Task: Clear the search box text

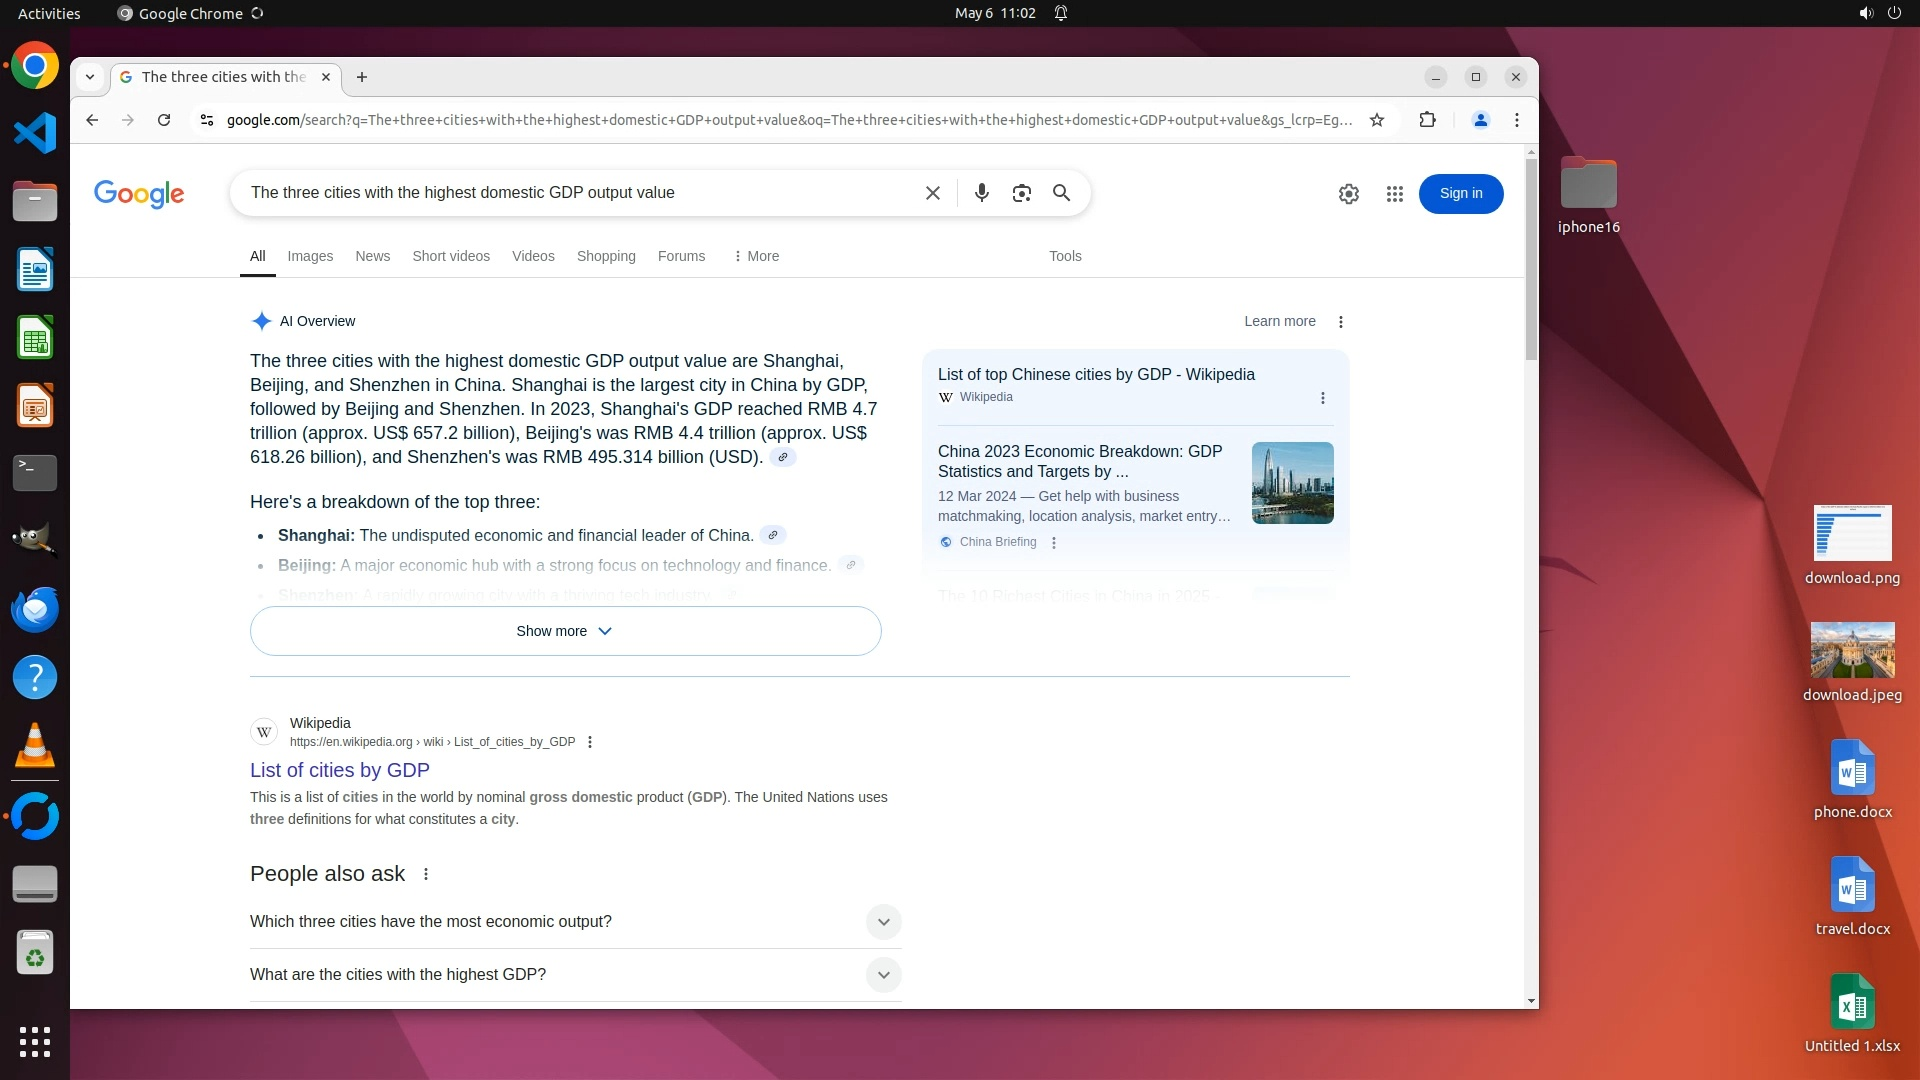Action: coord(932,193)
